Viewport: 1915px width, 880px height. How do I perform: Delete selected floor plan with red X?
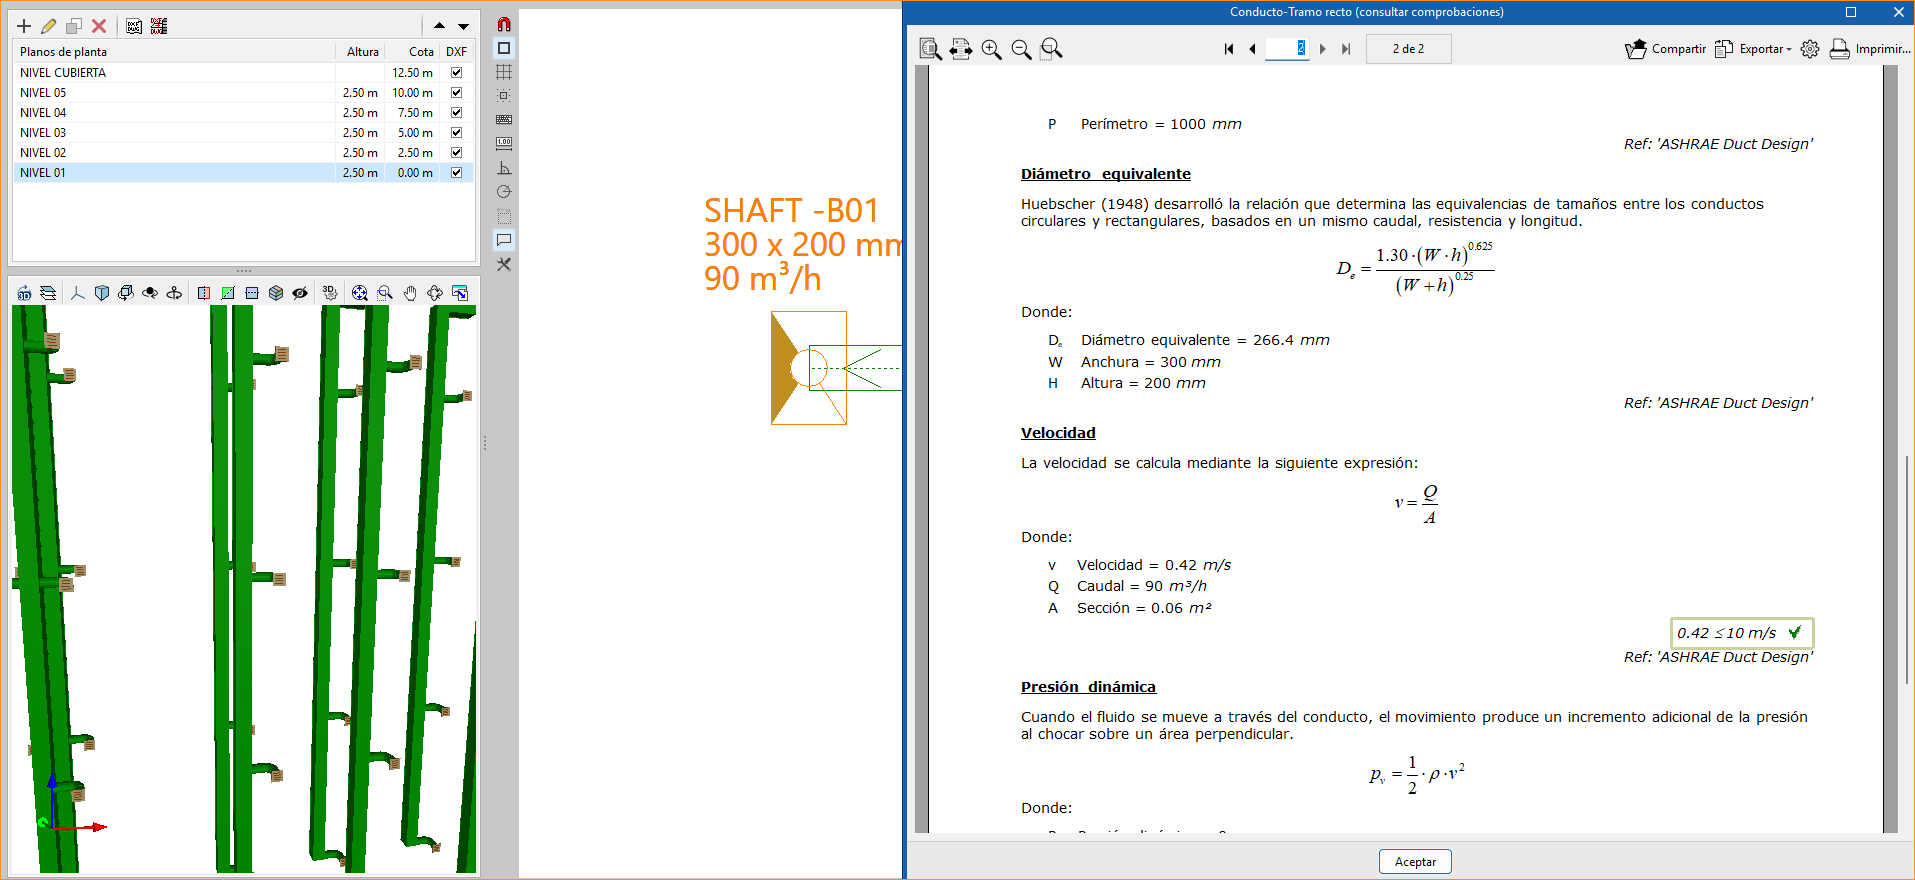click(x=99, y=26)
